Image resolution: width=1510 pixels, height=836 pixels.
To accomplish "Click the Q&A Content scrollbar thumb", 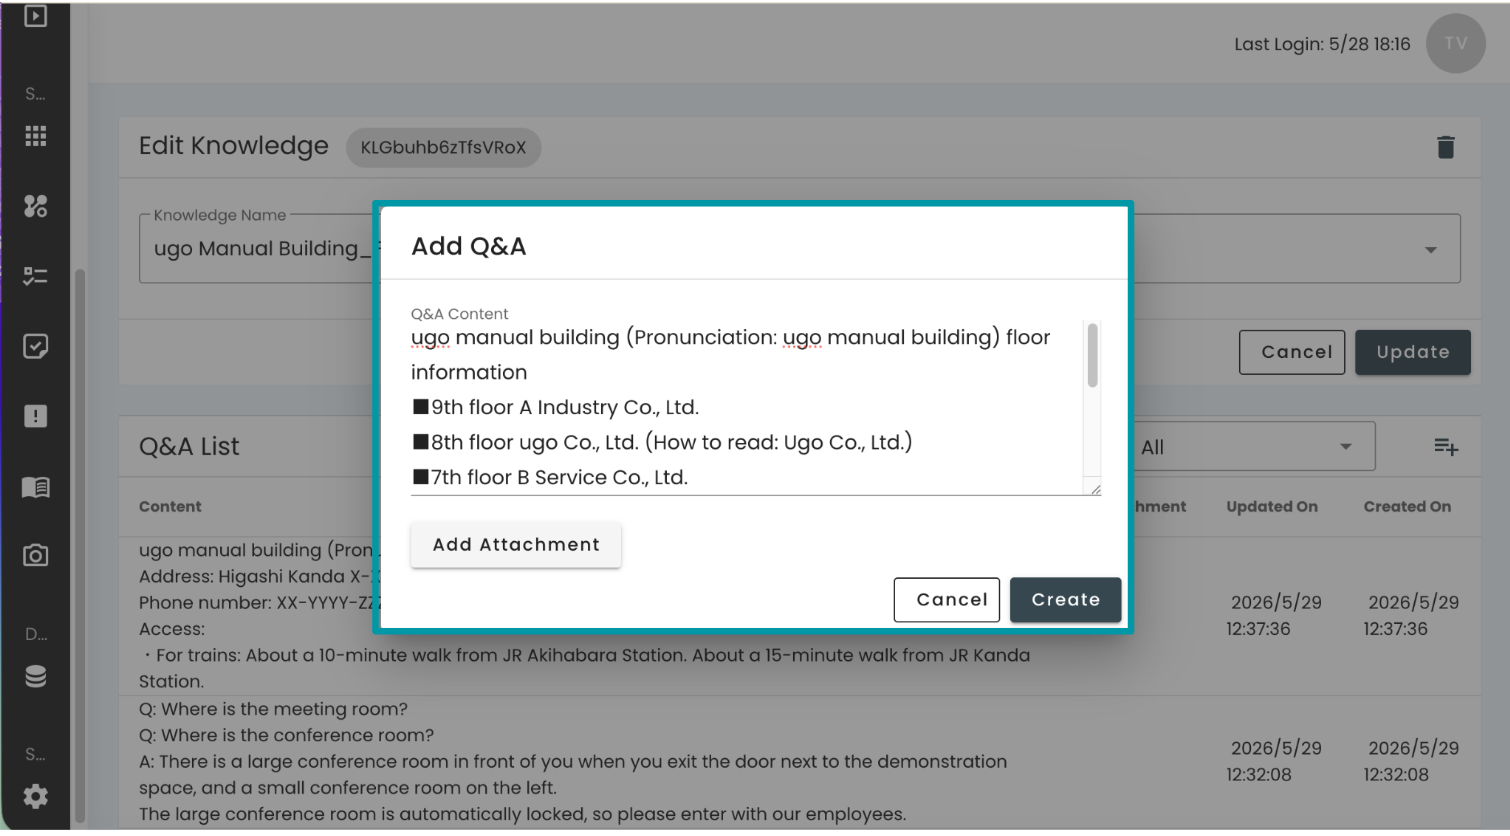I will (1092, 355).
